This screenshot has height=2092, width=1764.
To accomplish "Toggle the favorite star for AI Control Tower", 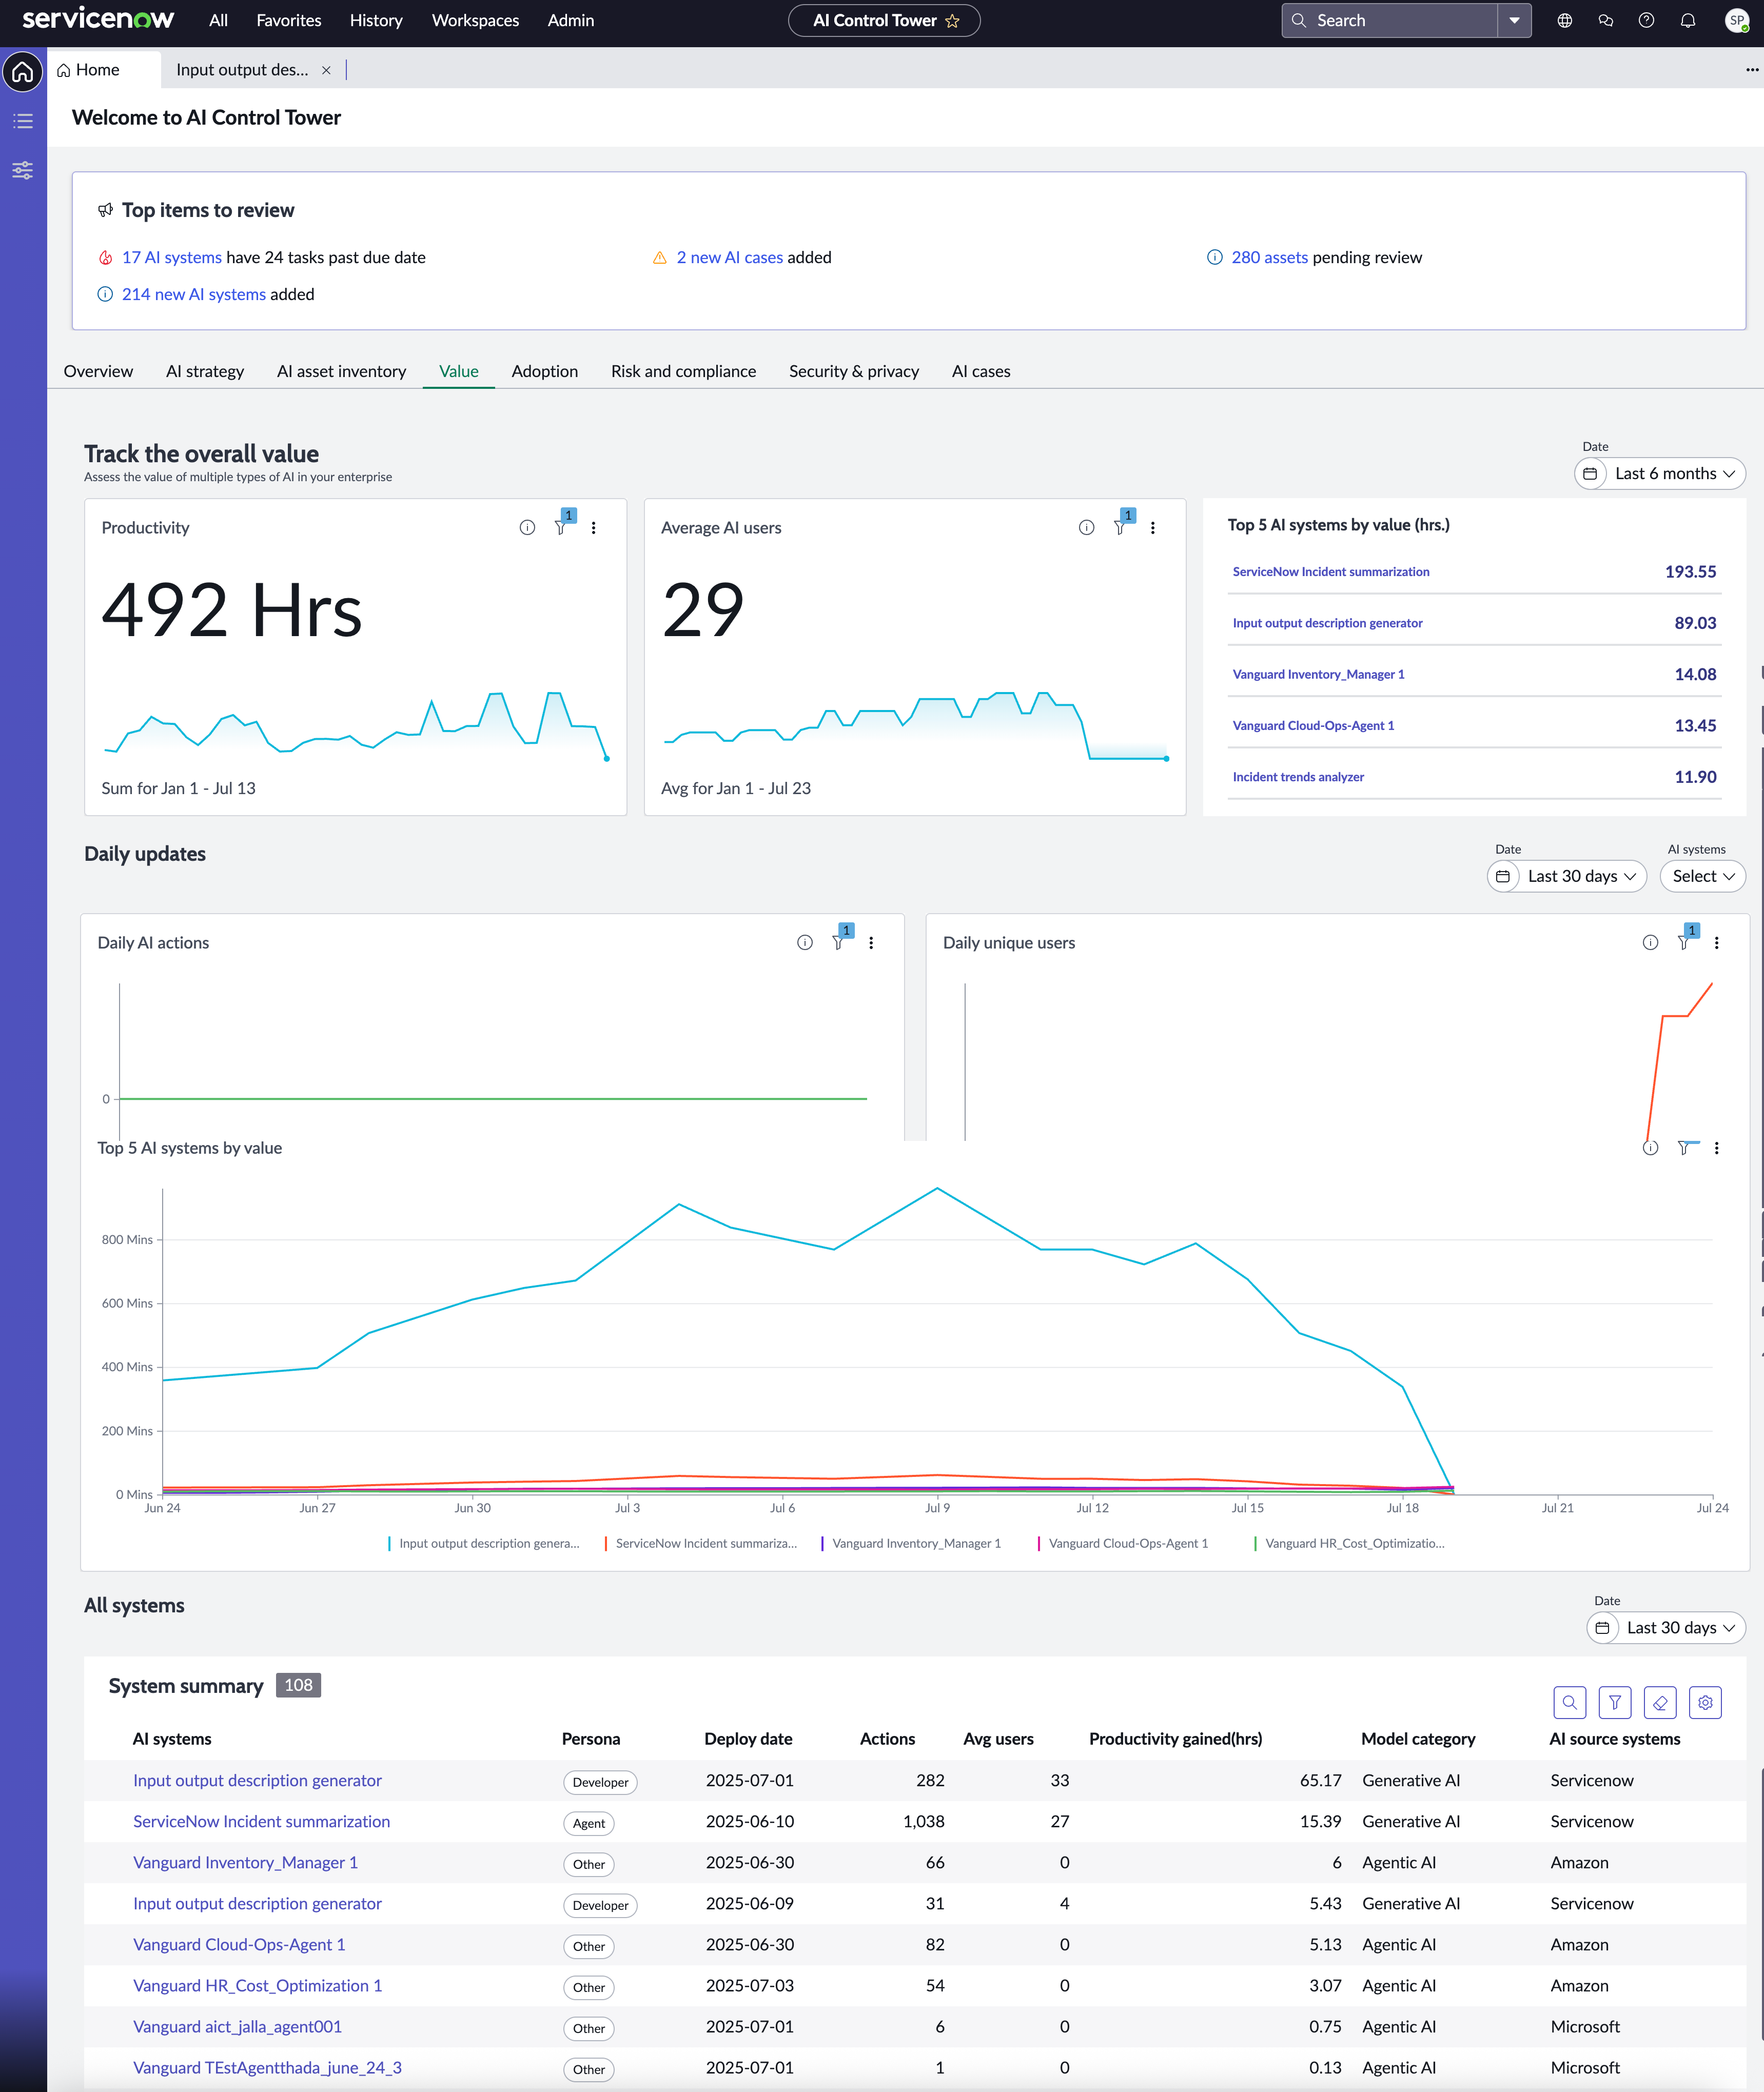I will (x=952, y=20).
